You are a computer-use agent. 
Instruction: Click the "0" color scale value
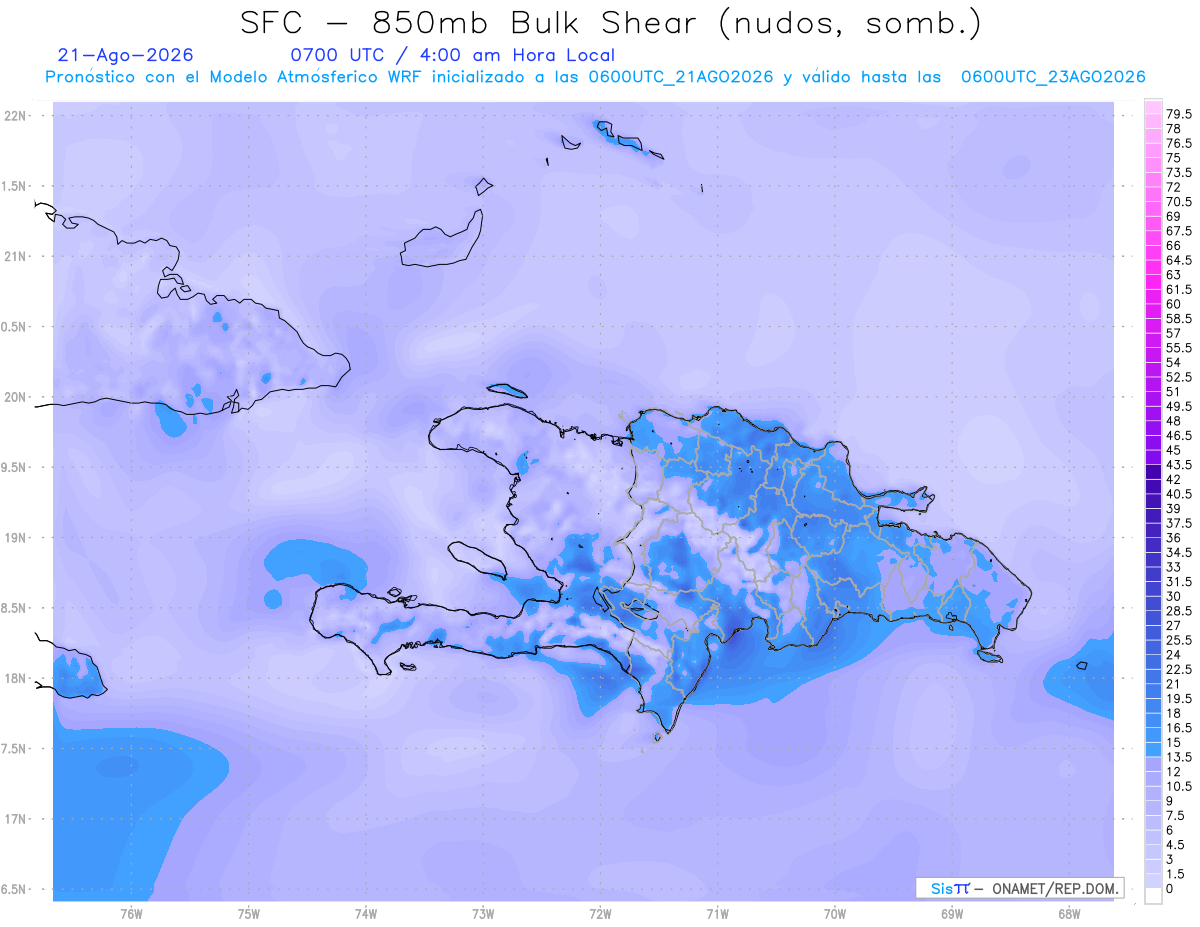click(x=1169, y=888)
